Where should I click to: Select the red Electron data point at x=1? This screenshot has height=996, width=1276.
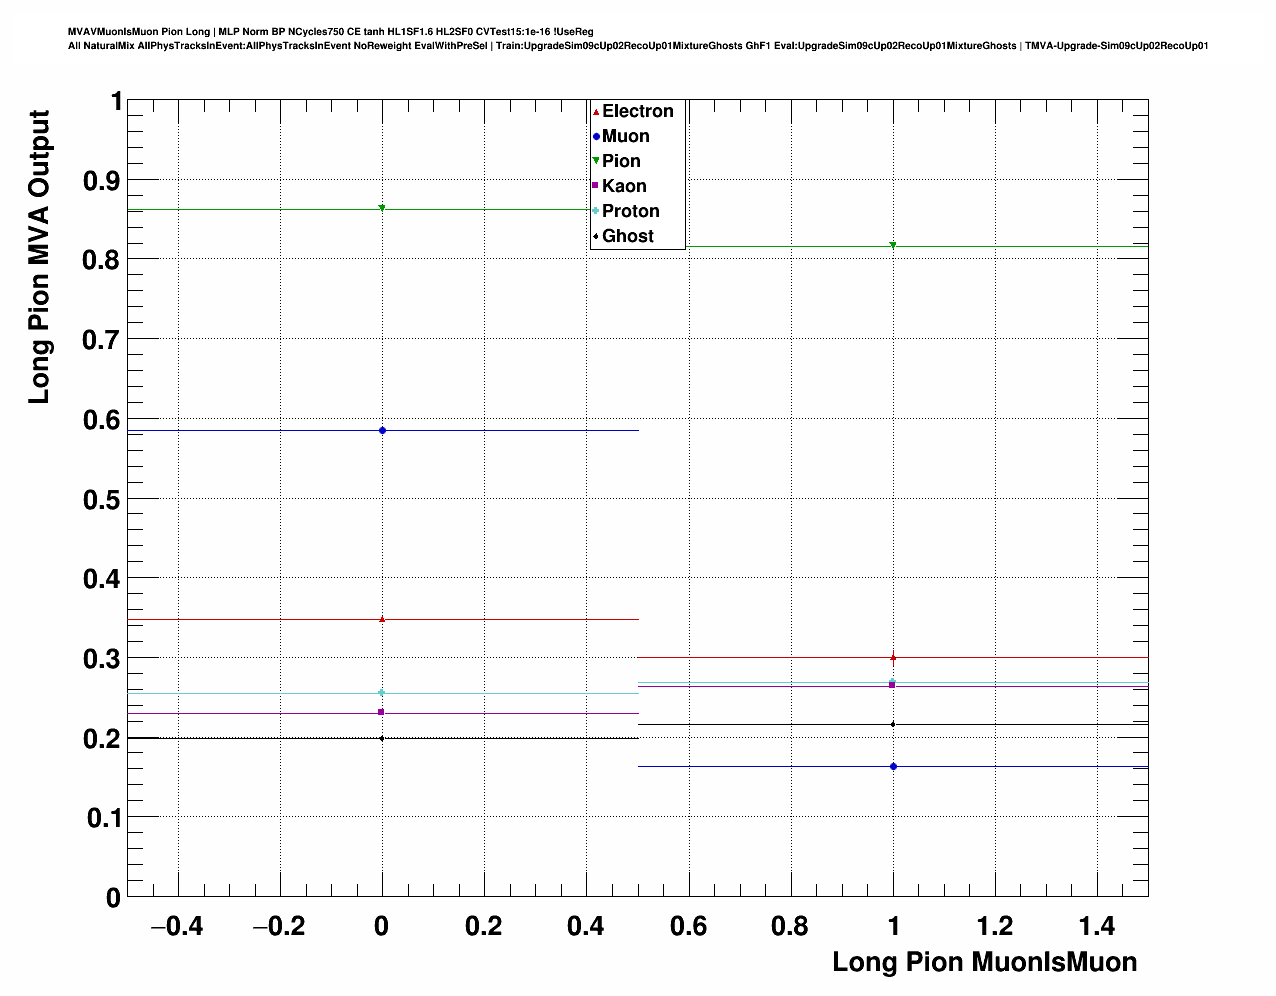(893, 657)
